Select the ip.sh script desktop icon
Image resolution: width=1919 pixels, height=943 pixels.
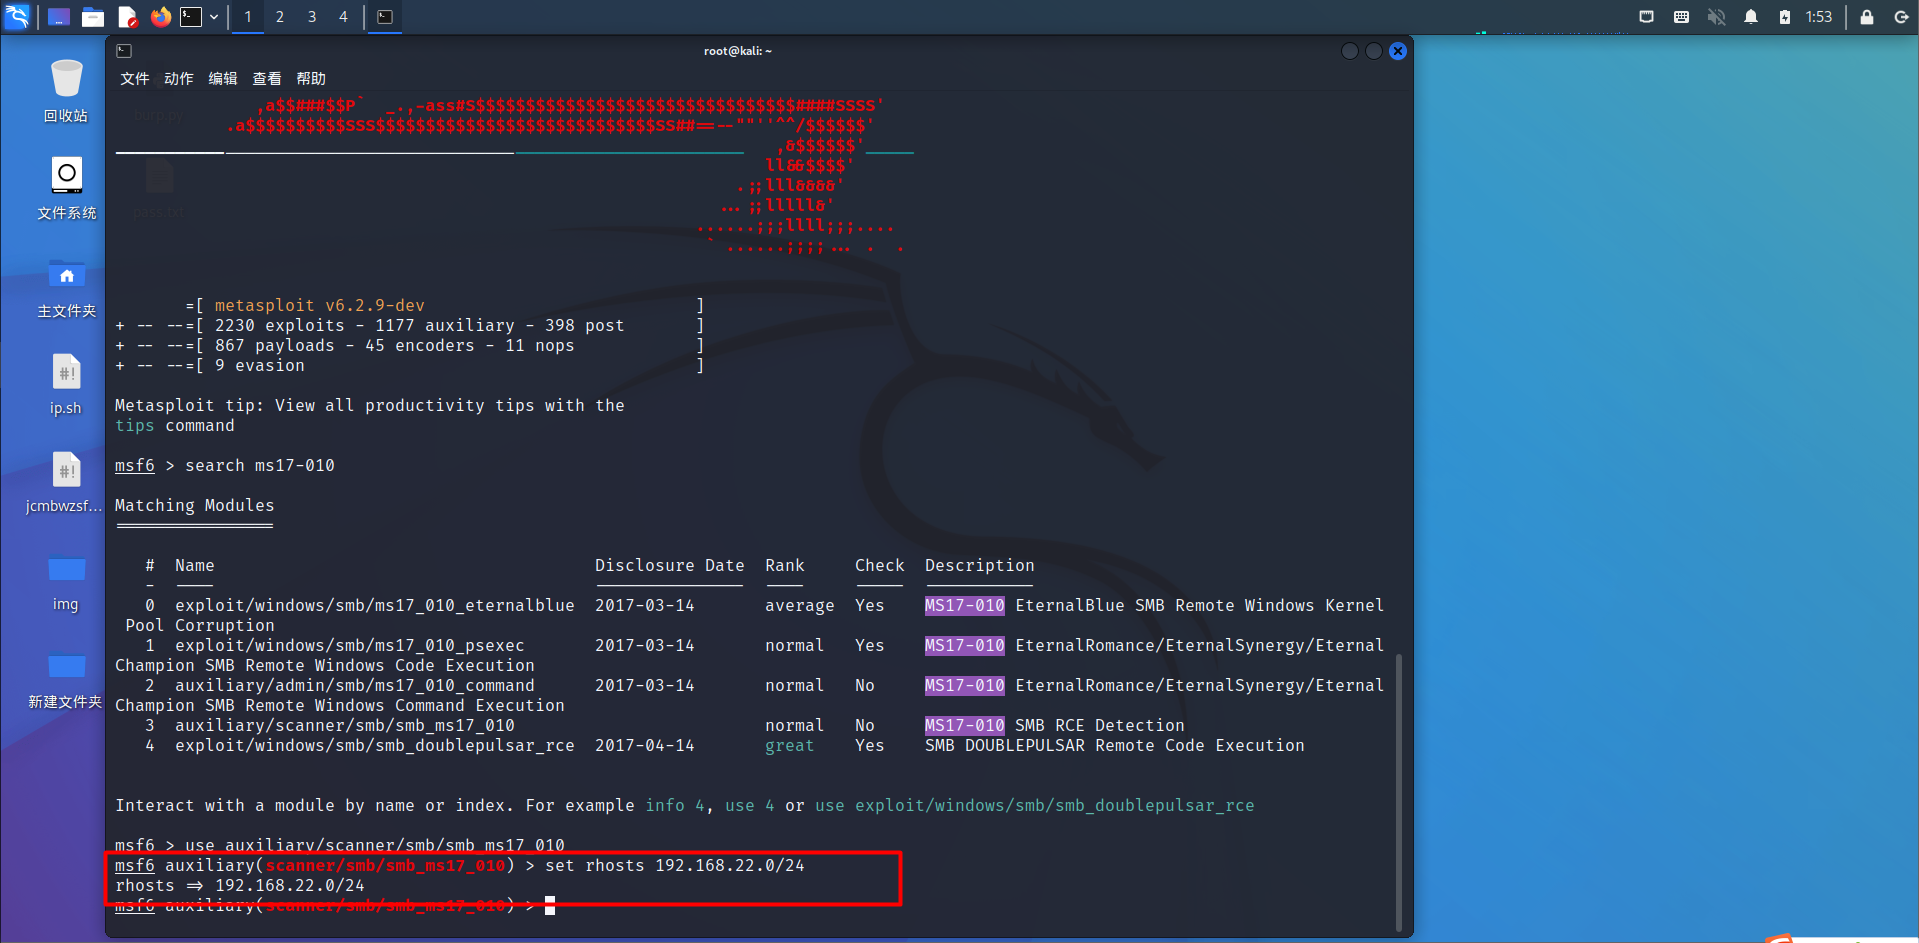click(x=66, y=384)
